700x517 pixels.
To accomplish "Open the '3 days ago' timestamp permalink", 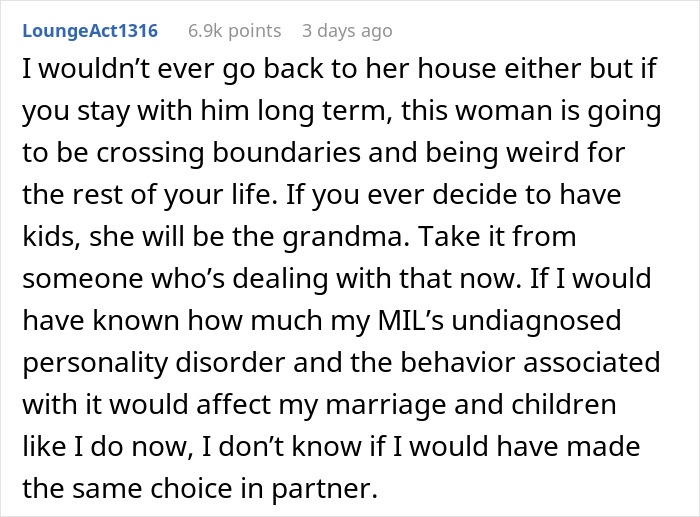I will tap(346, 31).
